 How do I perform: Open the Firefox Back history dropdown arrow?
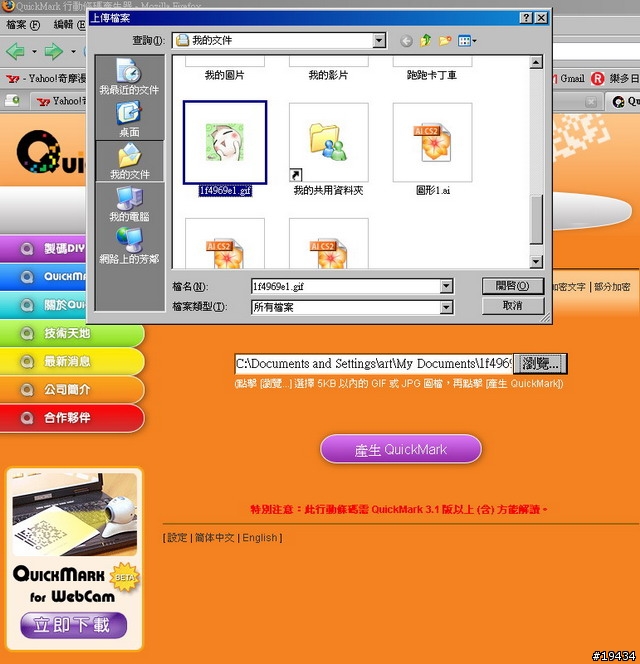(x=34, y=52)
